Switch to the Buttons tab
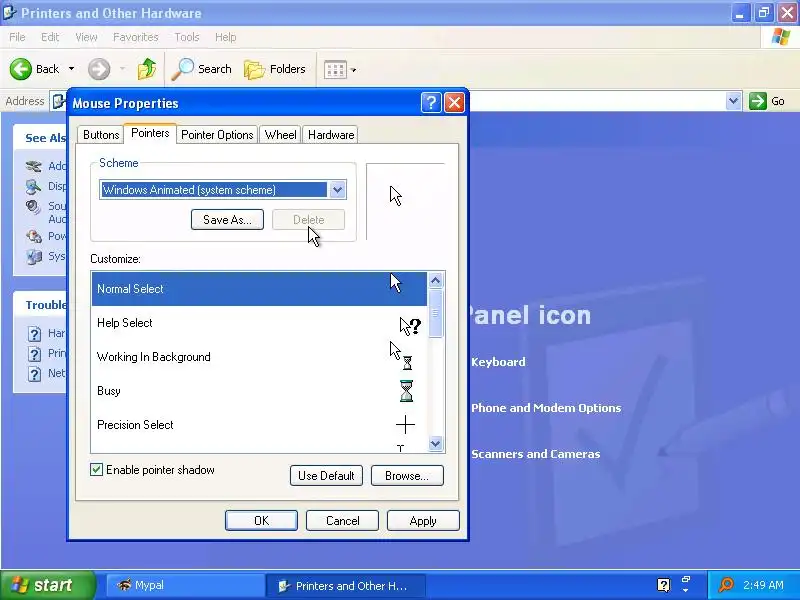Image resolution: width=800 pixels, height=600 pixels. 101,135
